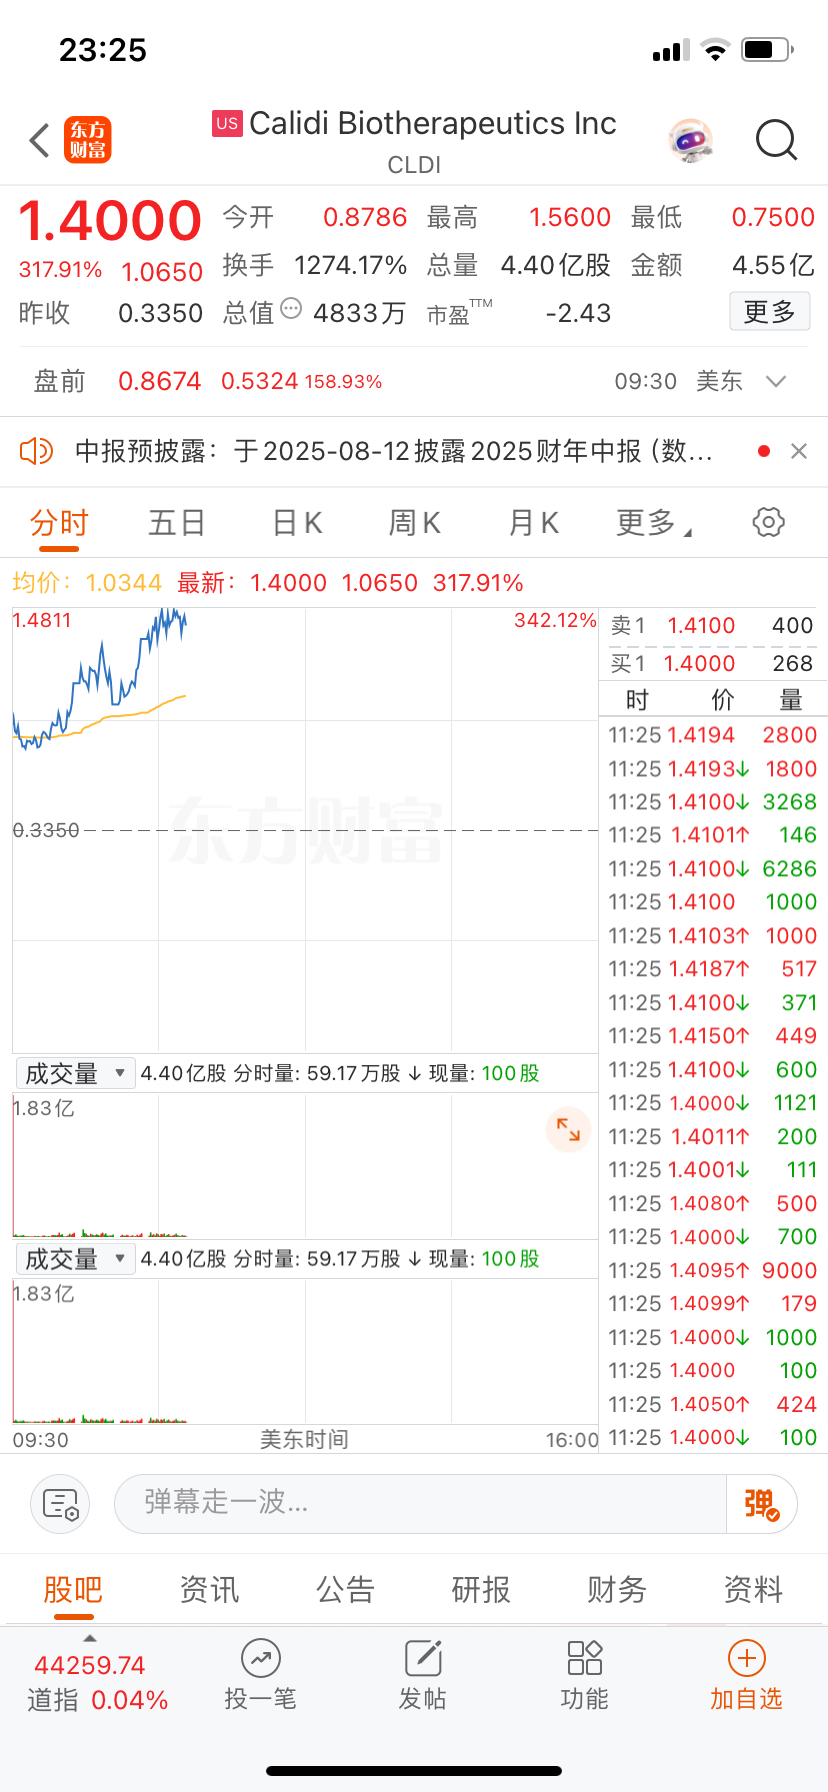Tap the back arrow icon

(x=40, y=141)
